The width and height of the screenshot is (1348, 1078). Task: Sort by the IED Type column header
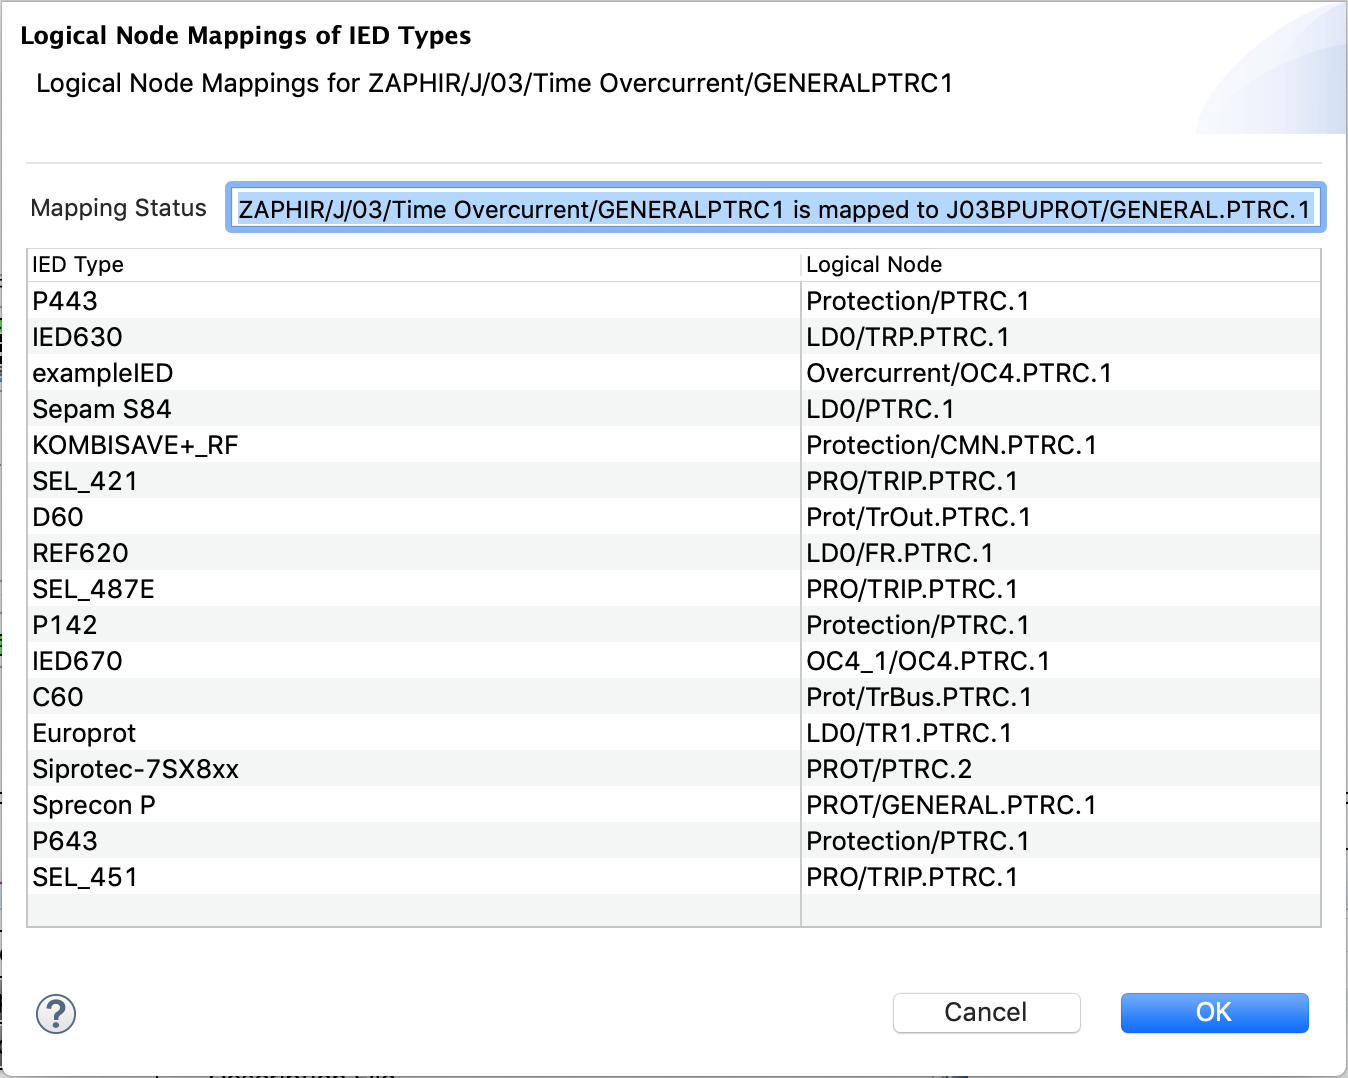78,265
